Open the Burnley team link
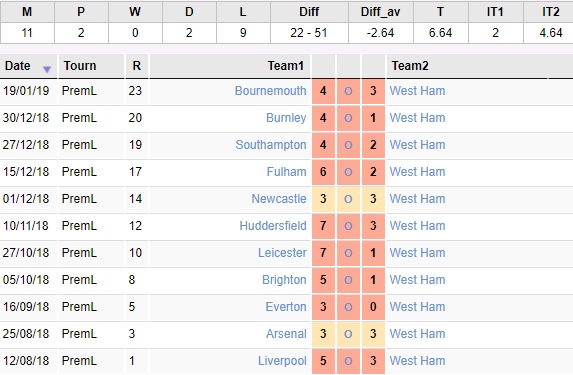 coord(286,118)
